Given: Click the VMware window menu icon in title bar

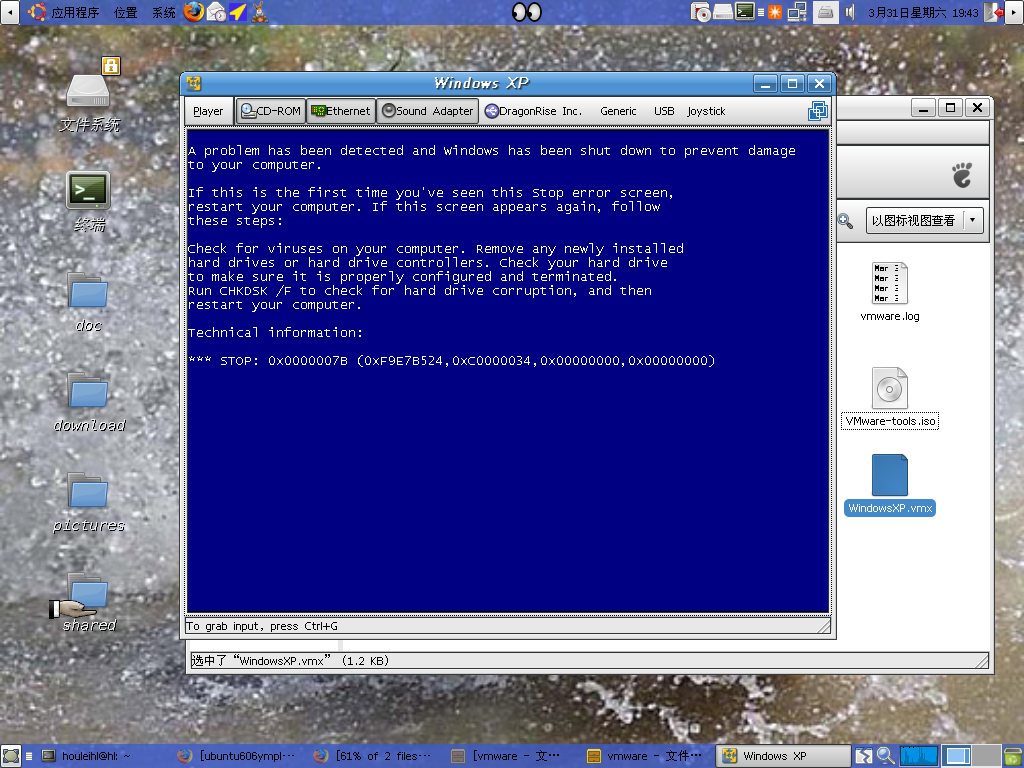Looking at the screenshot, I should click(x=194, y=84).
